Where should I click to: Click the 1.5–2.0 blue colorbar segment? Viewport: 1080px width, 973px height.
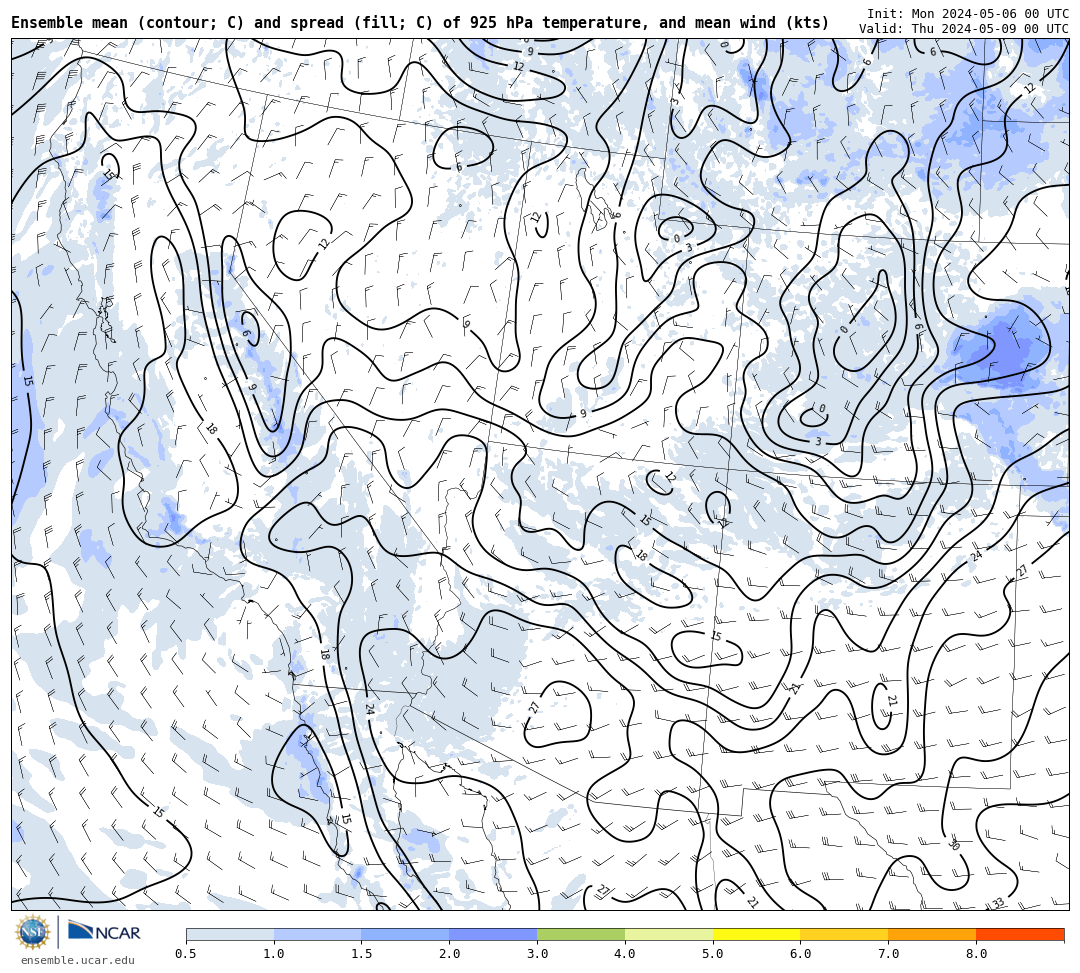coord(406,934)
